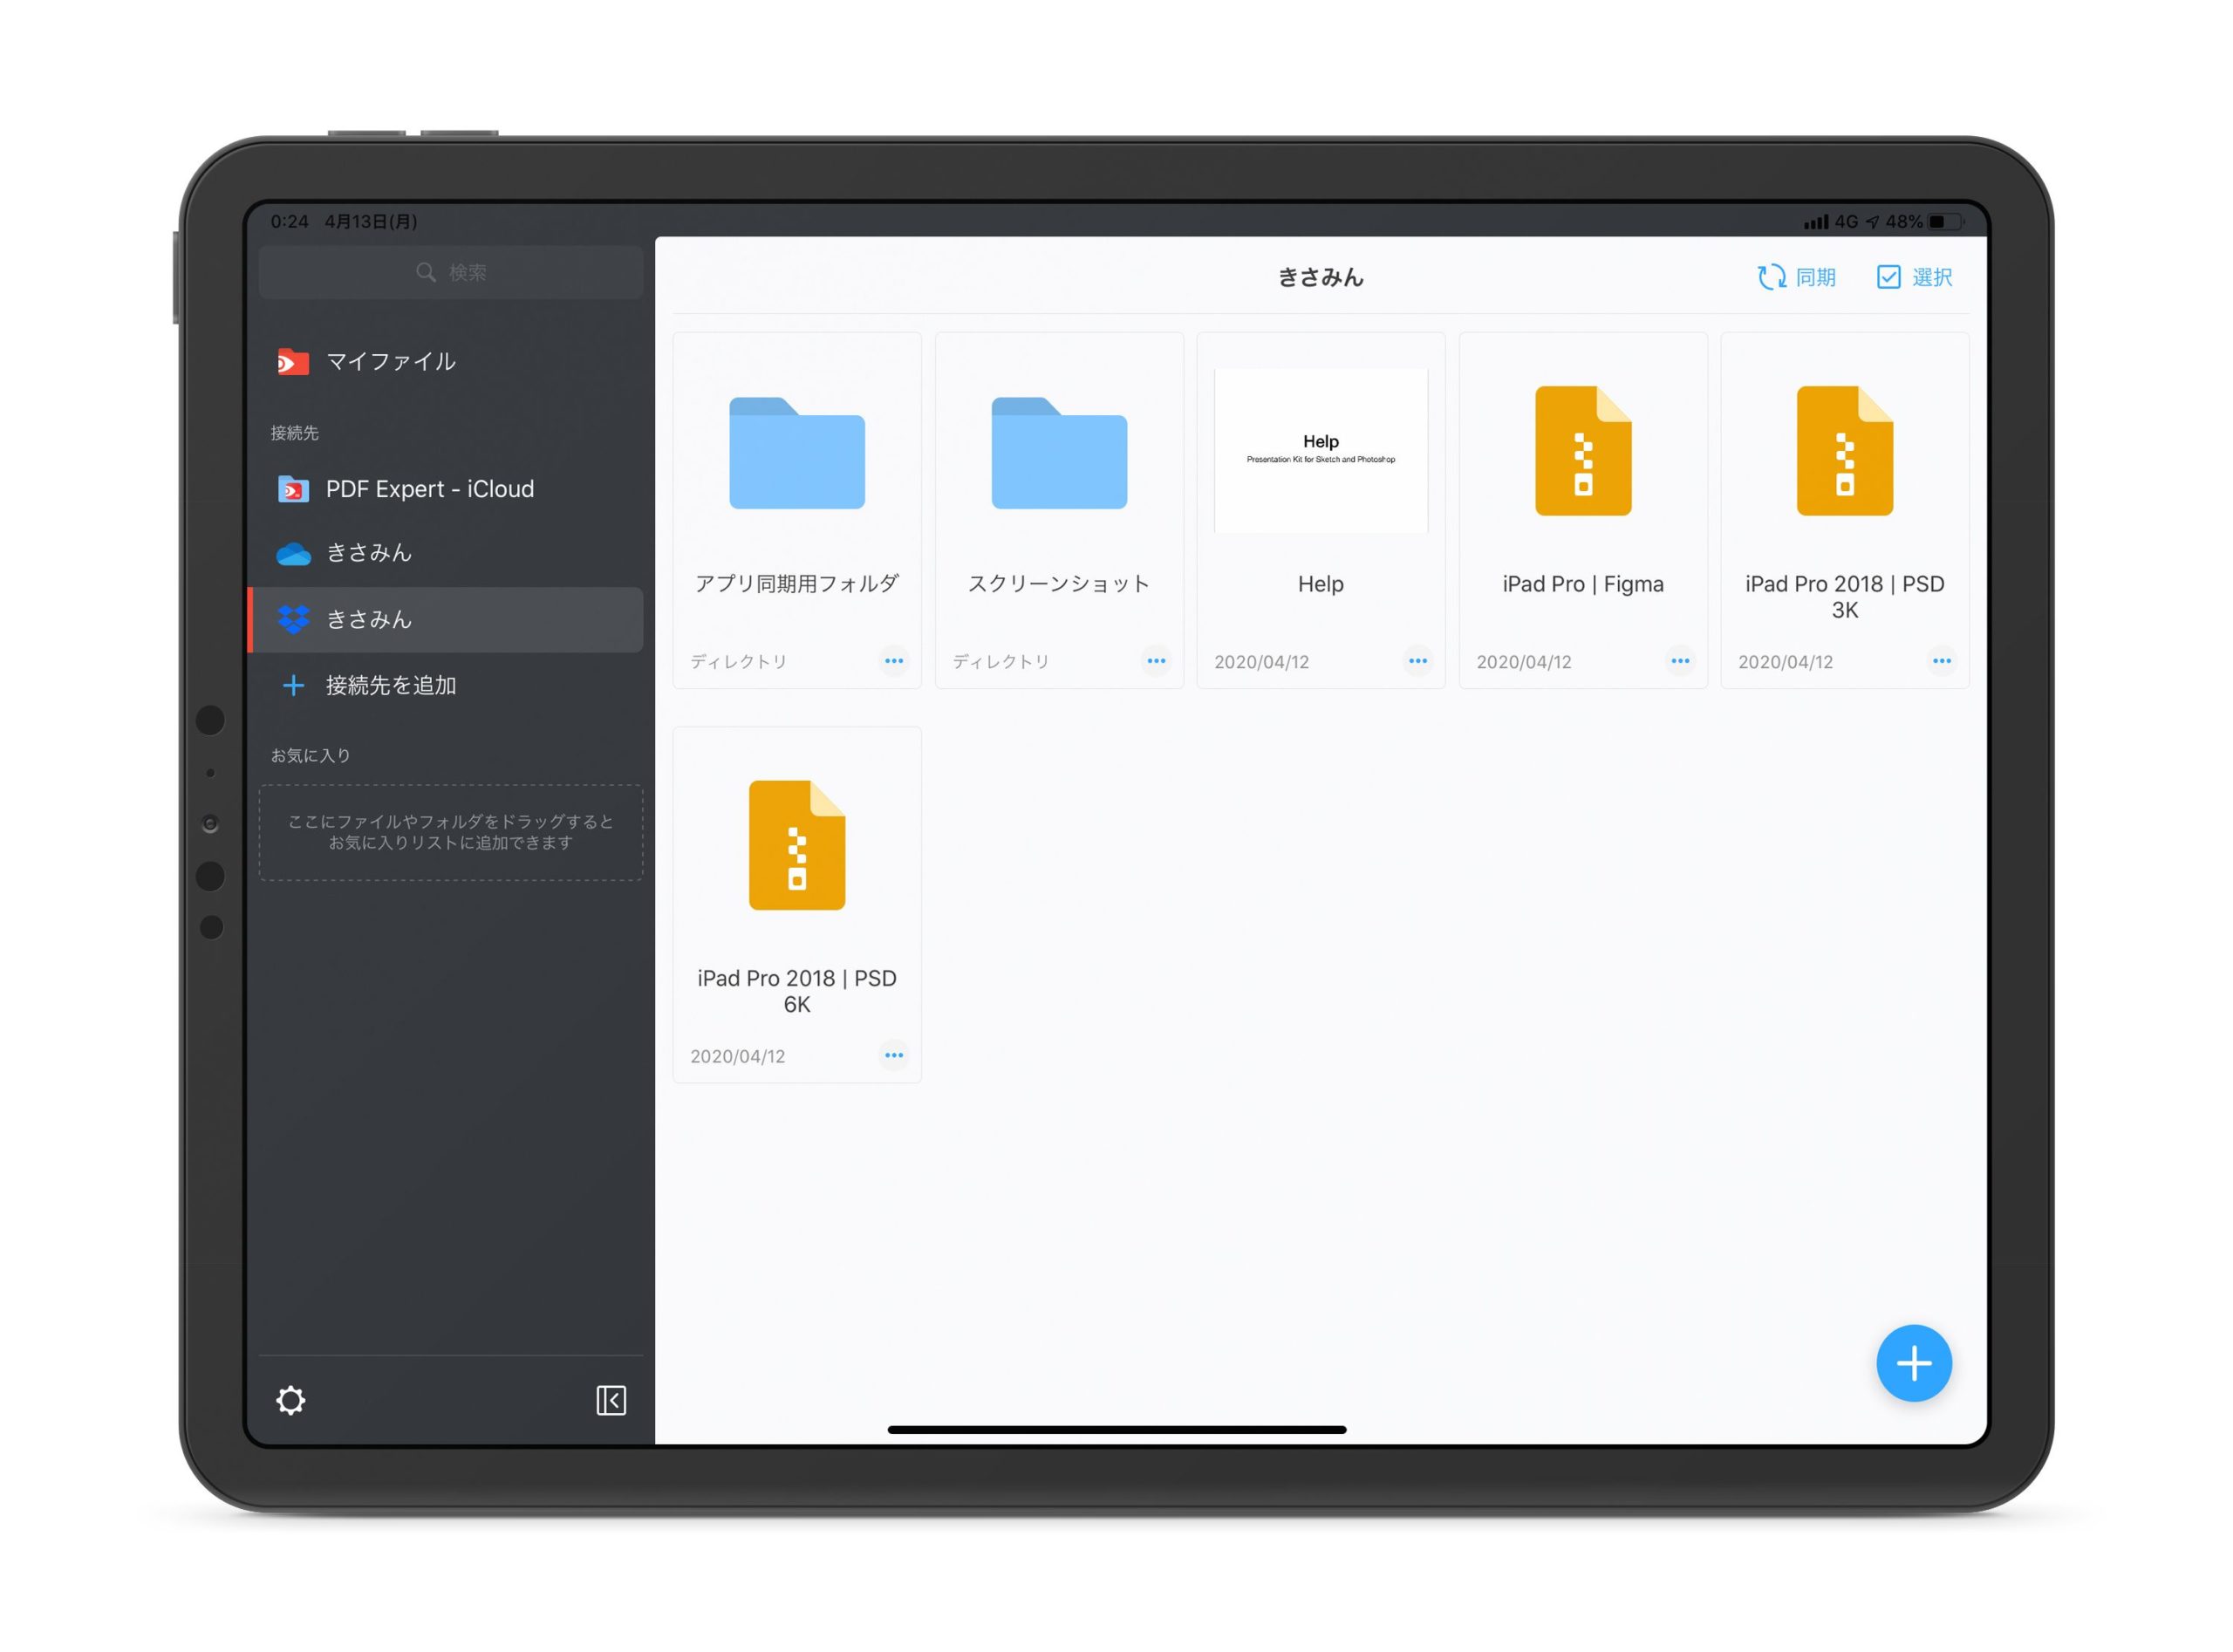
Task: Open more options for アプリ同期用フォルダ
Action: [x=894, y=661]
